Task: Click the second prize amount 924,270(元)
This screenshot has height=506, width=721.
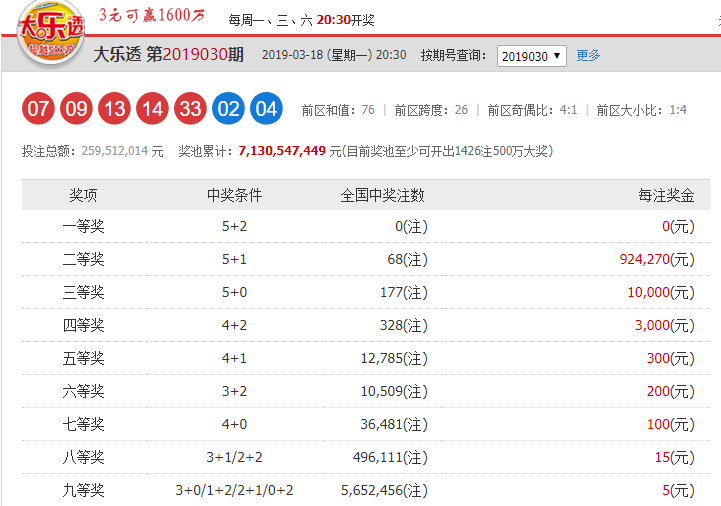Action: (657, 259)
